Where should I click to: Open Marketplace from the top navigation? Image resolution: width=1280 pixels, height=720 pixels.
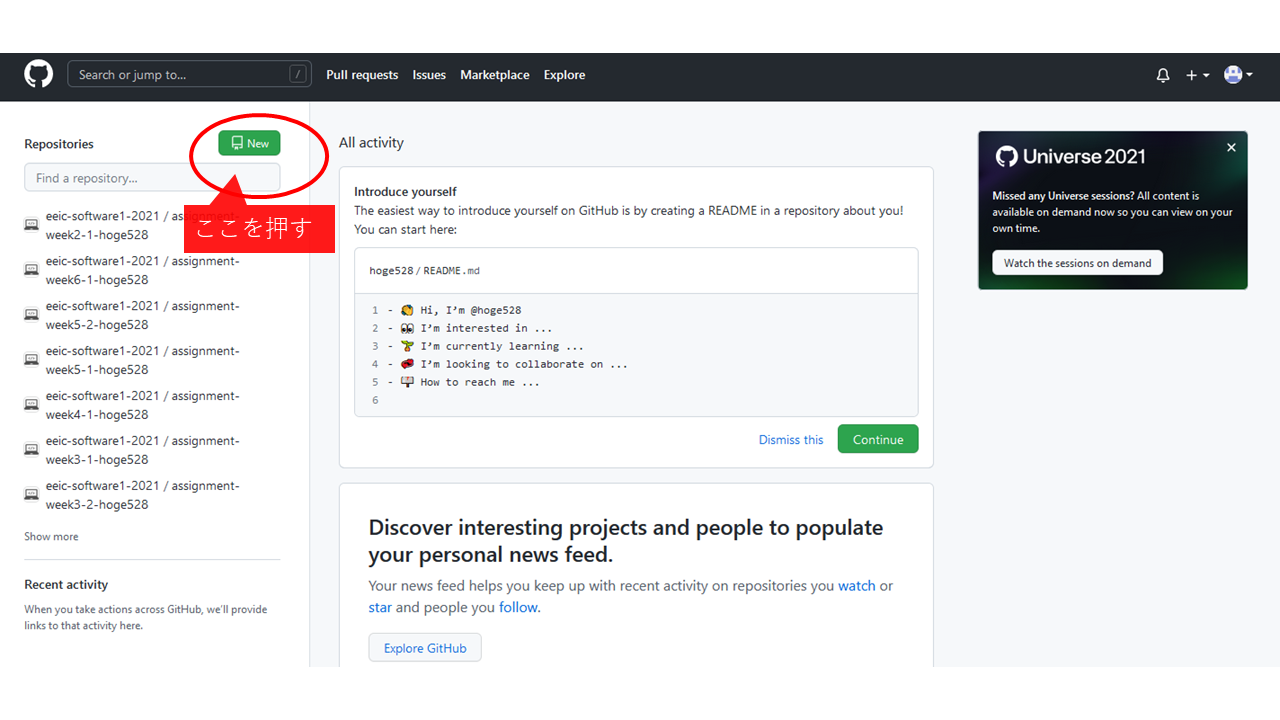click(495, 75)
